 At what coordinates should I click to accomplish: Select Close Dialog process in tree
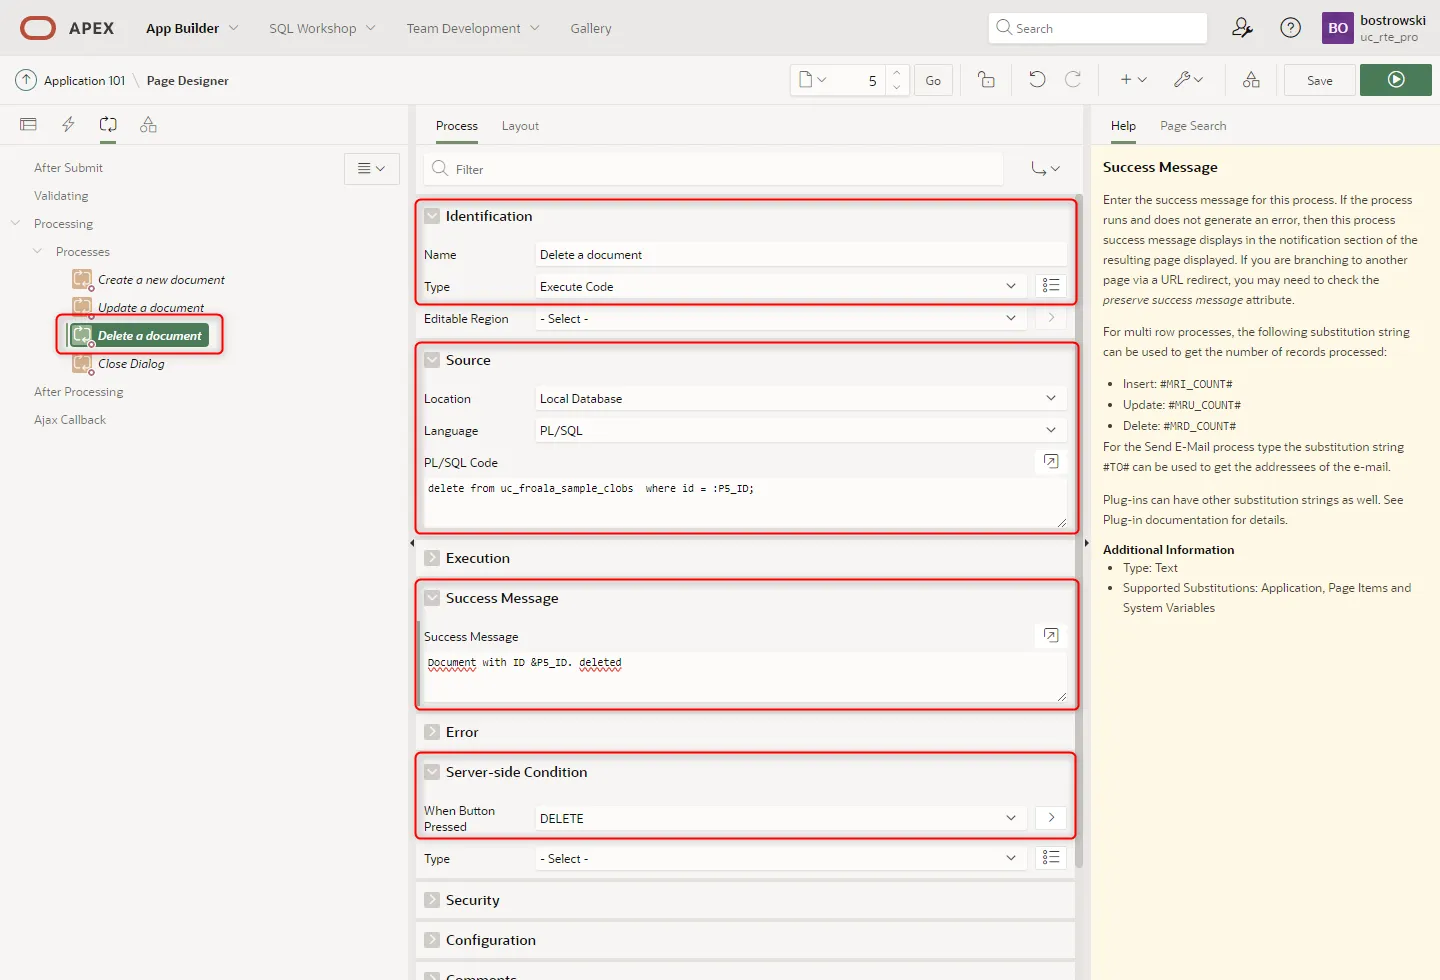tap(131, 364)
